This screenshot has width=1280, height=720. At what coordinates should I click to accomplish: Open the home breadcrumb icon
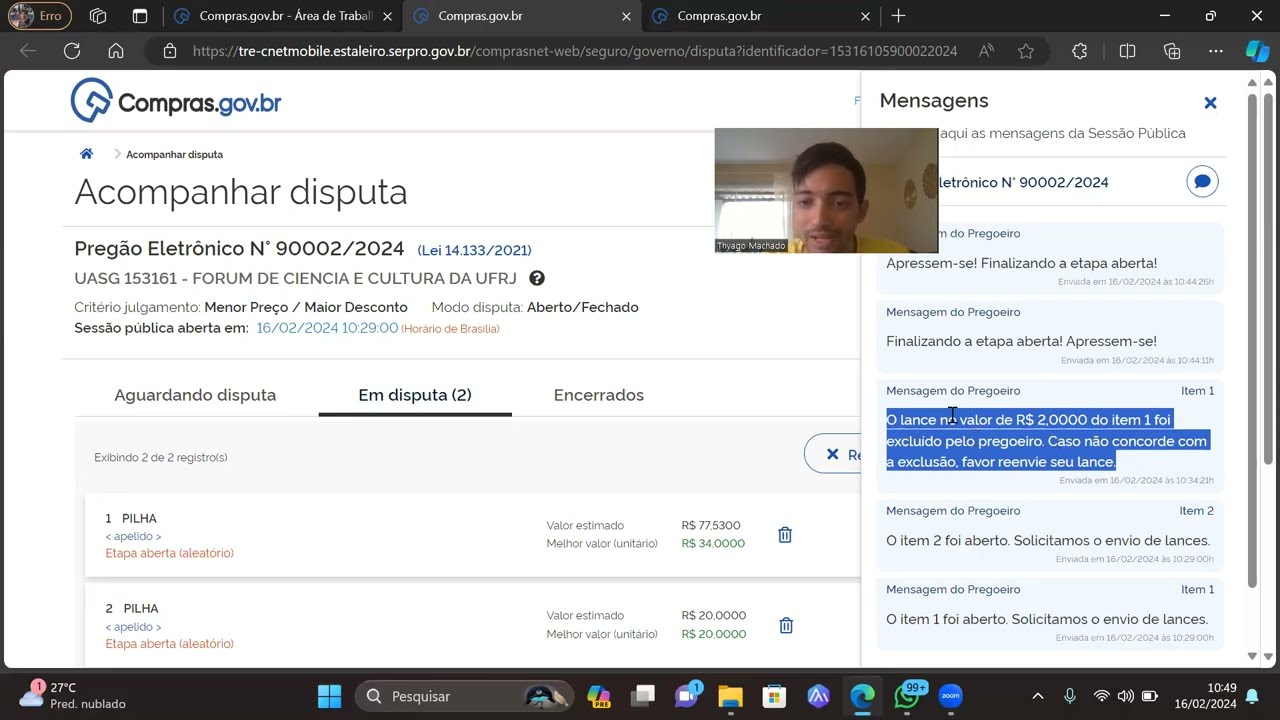87,154
